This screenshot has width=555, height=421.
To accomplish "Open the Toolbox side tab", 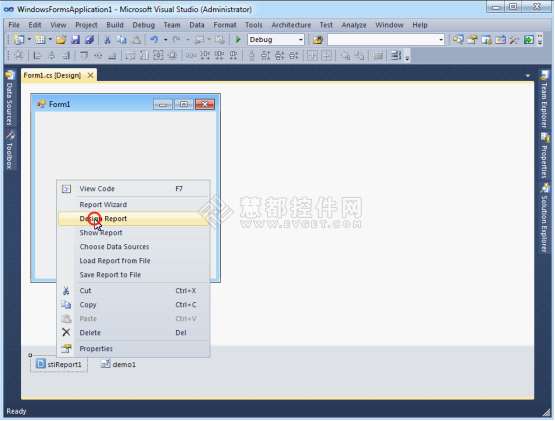I will (10, 150).
